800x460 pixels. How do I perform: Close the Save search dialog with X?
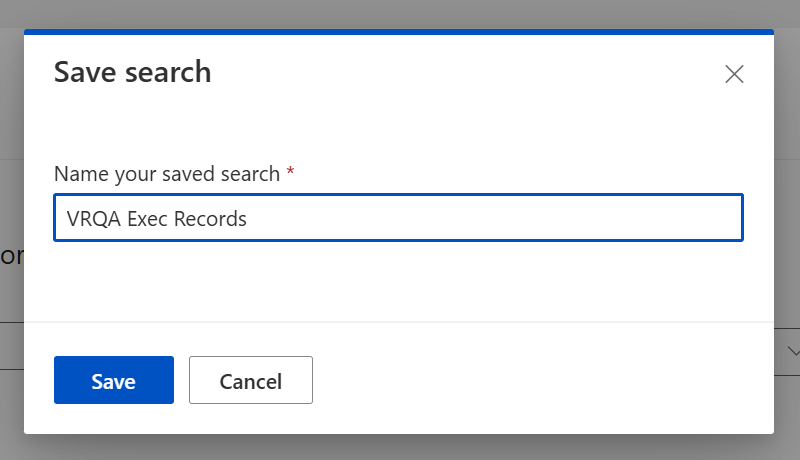[734, 74]
